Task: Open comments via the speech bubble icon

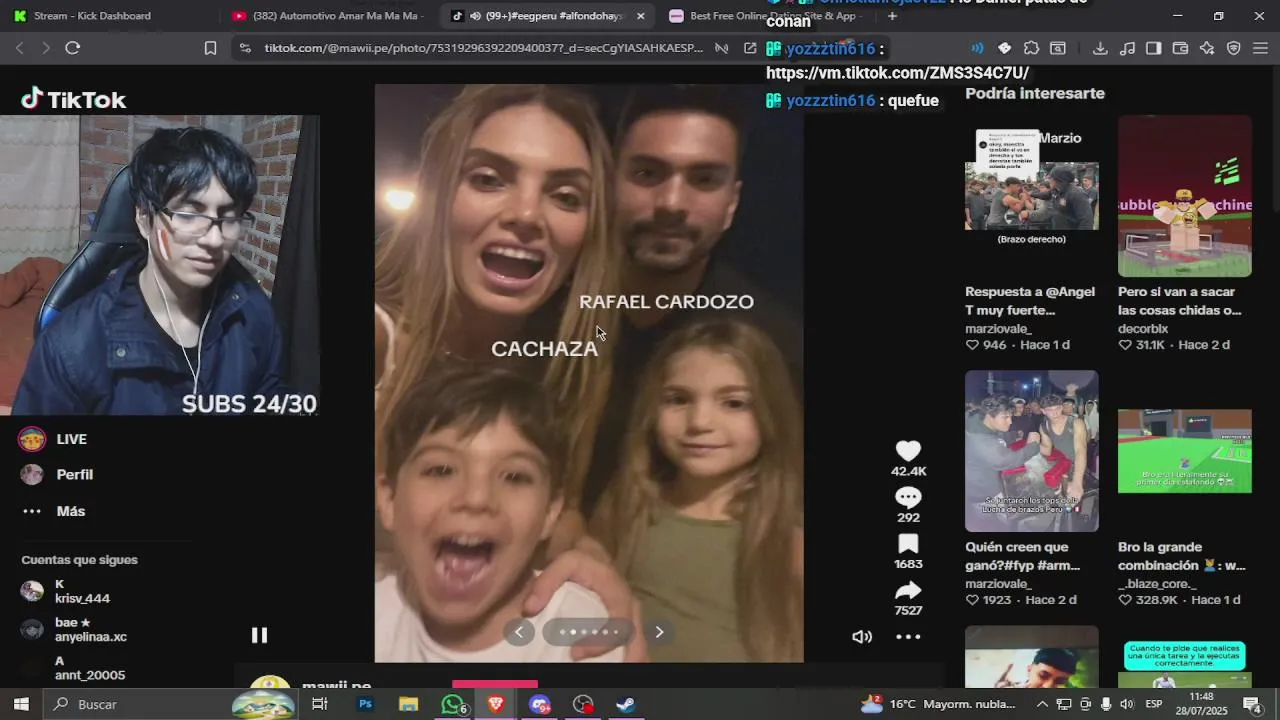Action: click(908, 497)
